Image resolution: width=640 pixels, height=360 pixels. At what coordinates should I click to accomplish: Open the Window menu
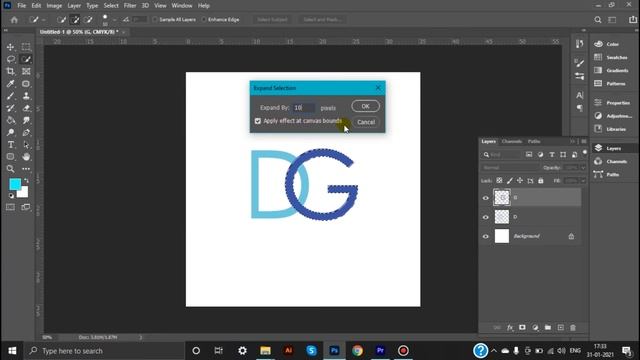point(182,6)
